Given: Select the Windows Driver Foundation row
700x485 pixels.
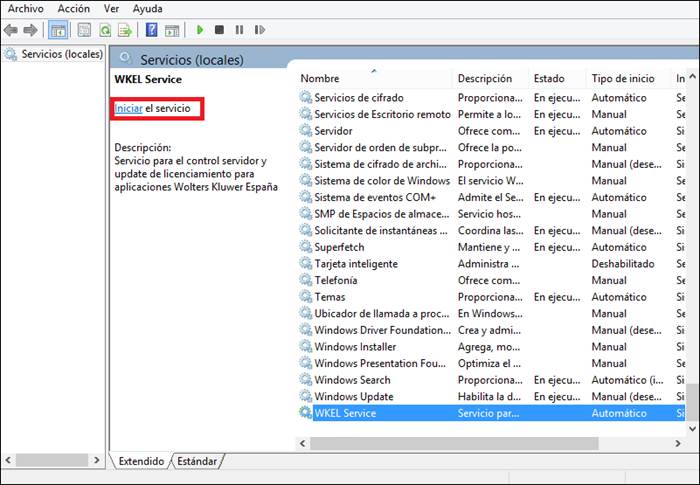Looking at the screenshot, I should [491, 330].
